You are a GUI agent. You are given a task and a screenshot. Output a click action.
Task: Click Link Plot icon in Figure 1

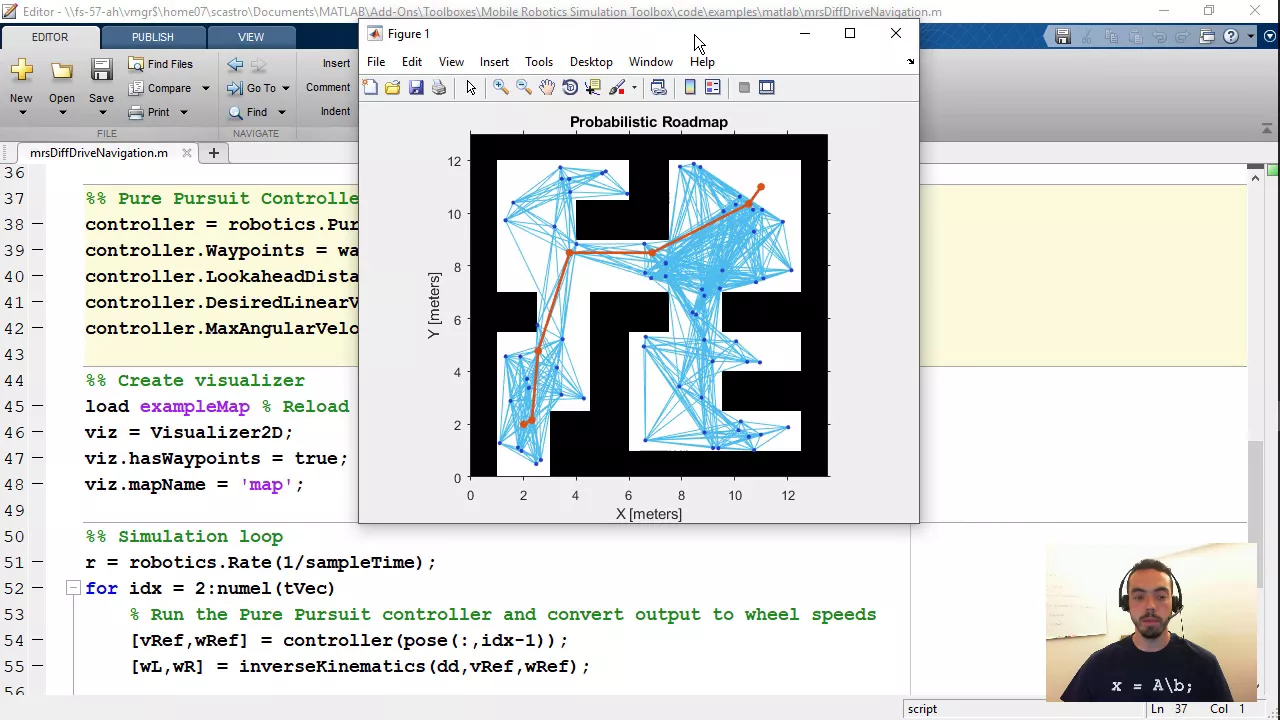click(x=658, y=88)
